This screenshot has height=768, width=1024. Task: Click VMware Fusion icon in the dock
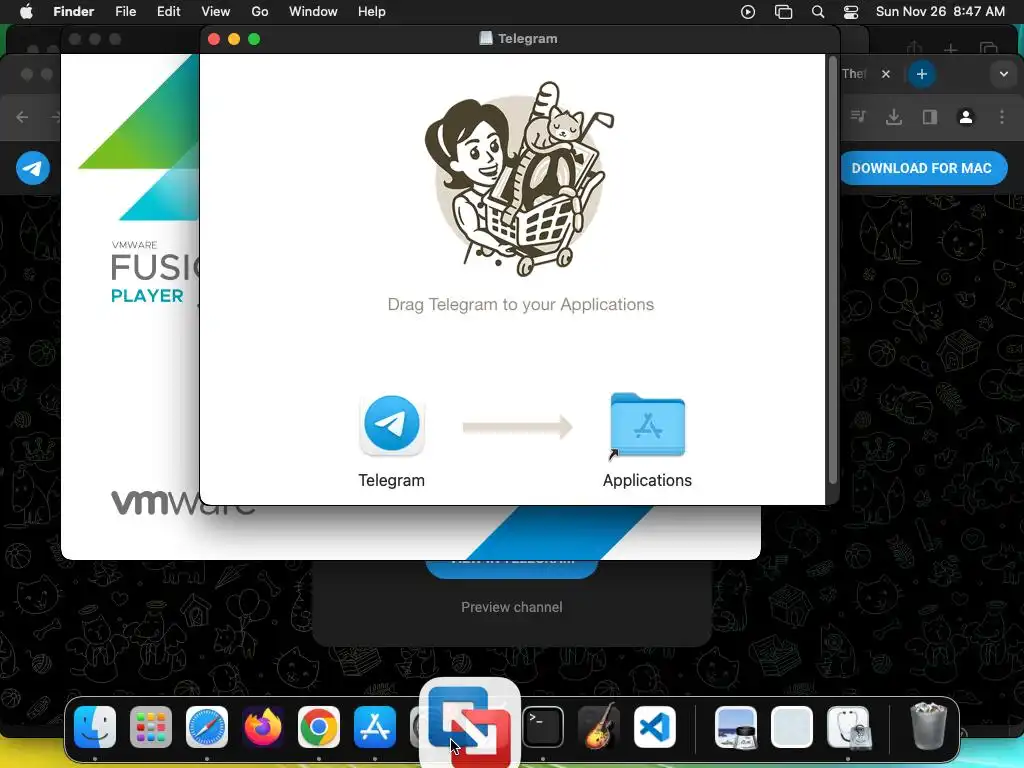[x=469, y=724]
